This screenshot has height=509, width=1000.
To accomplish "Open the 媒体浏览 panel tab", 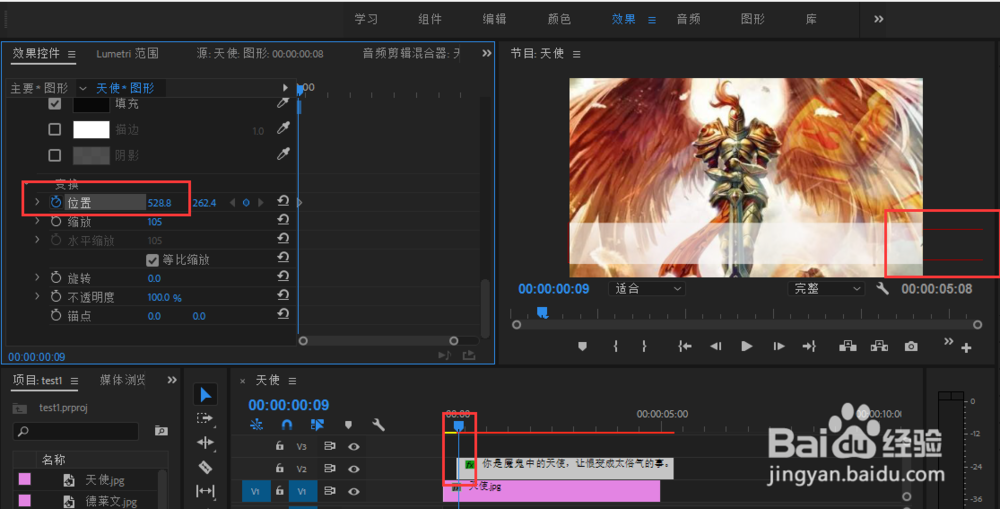I will coord(122,380).
